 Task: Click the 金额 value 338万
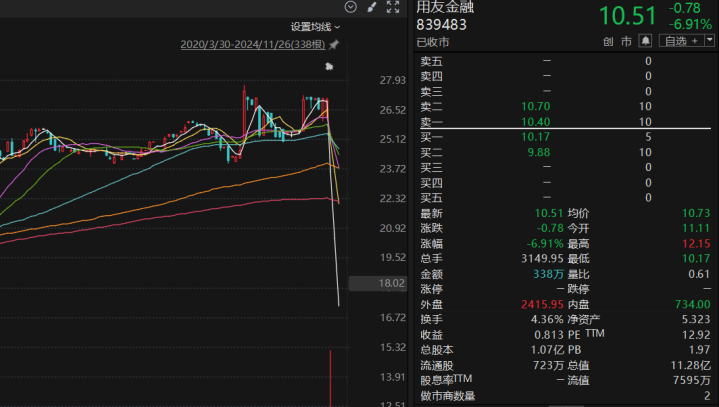548,274
